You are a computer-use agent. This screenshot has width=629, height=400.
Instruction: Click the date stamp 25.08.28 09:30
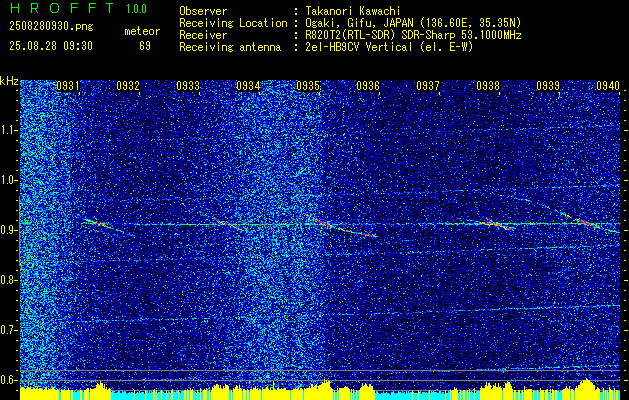[x=51, y=46]
